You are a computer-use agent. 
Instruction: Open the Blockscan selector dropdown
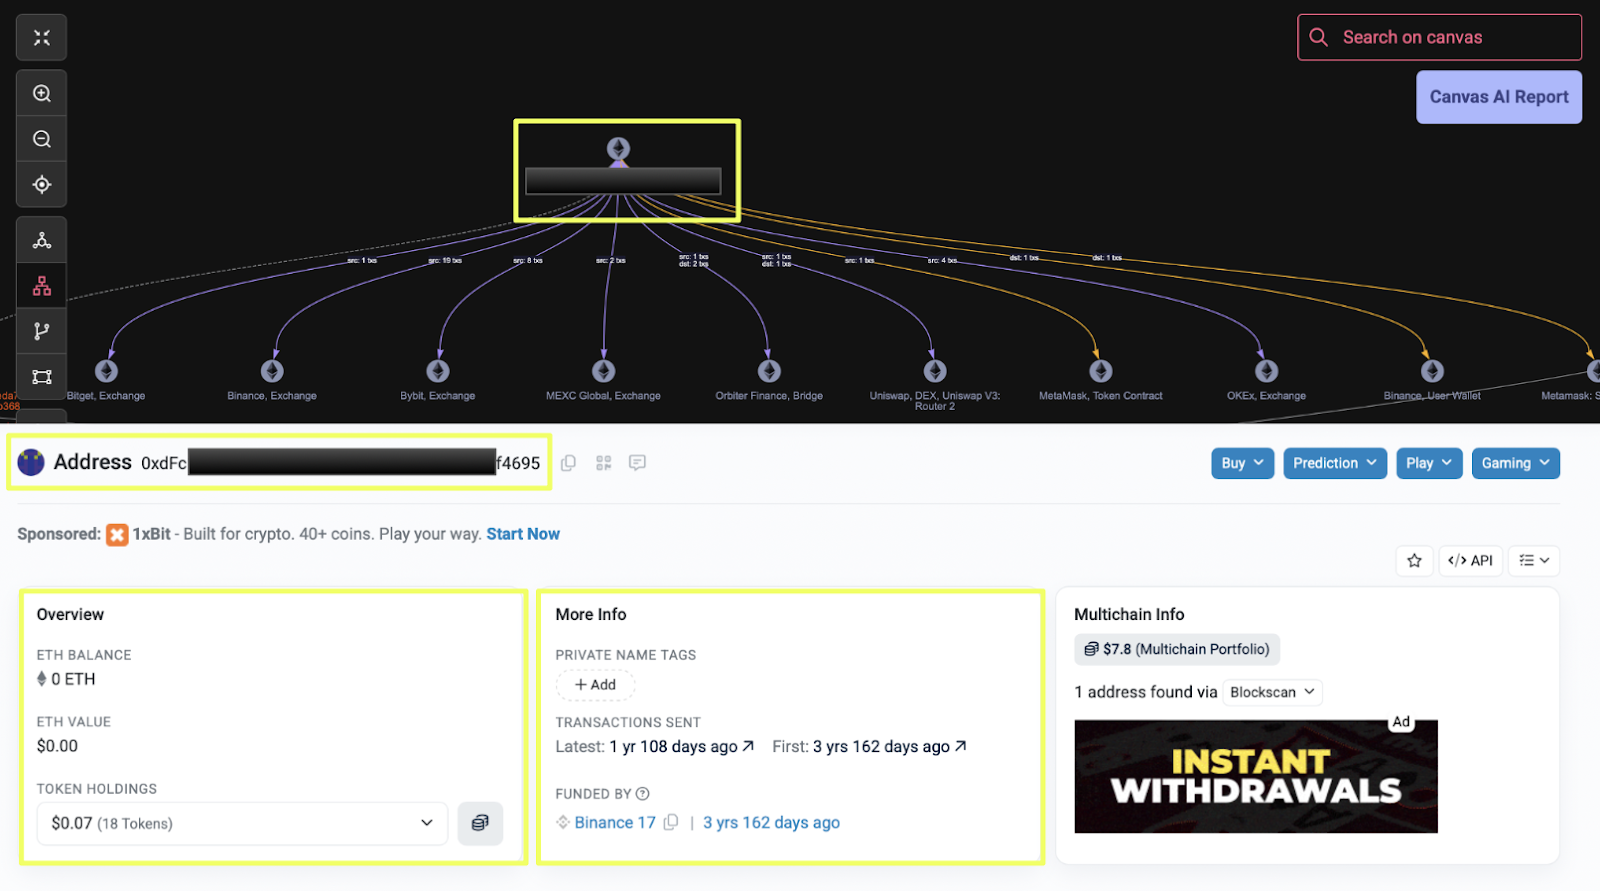point(1272,692)
